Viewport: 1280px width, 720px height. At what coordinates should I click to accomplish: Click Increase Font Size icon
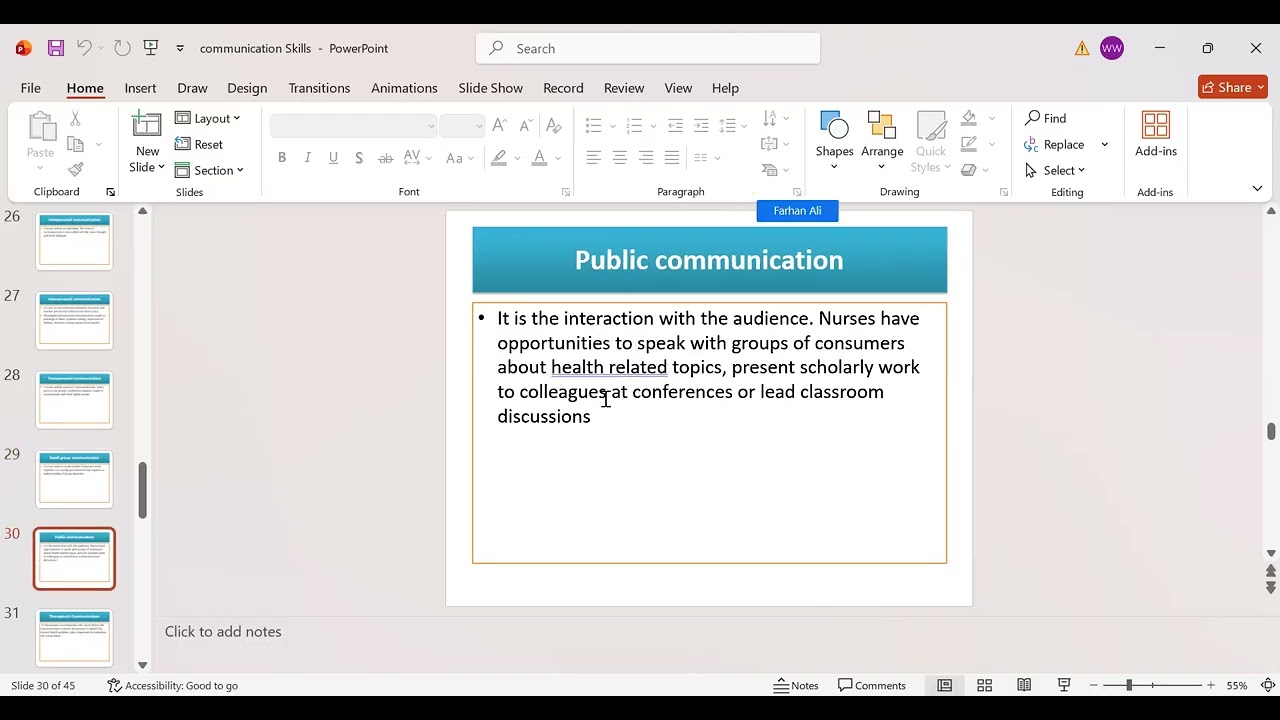pos(499,125)
